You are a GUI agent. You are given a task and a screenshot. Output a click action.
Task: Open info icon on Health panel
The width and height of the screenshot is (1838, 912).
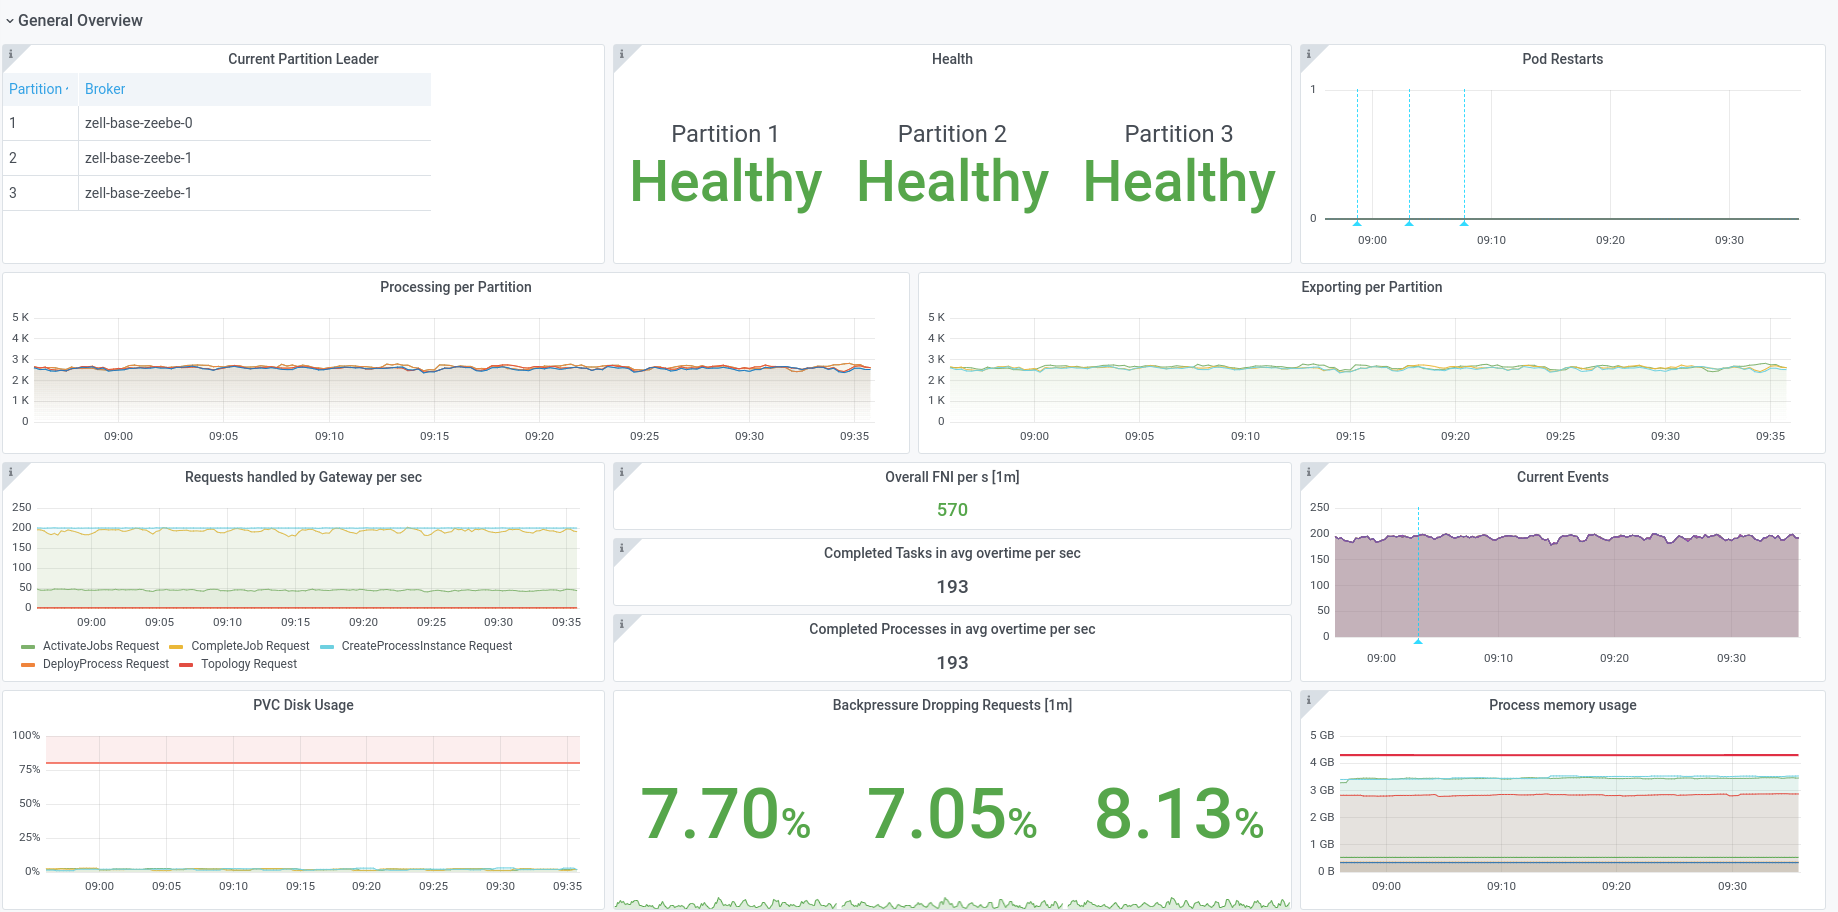[x=622, y=54]
